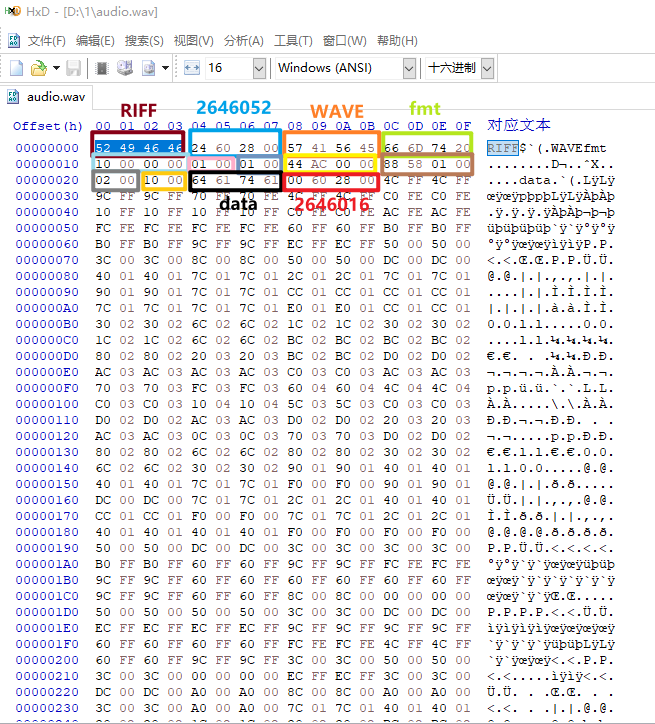Open the 编辑(E) menu
Image resolution: width=655 pixels, height=724 pixels.
click(95, 41)
